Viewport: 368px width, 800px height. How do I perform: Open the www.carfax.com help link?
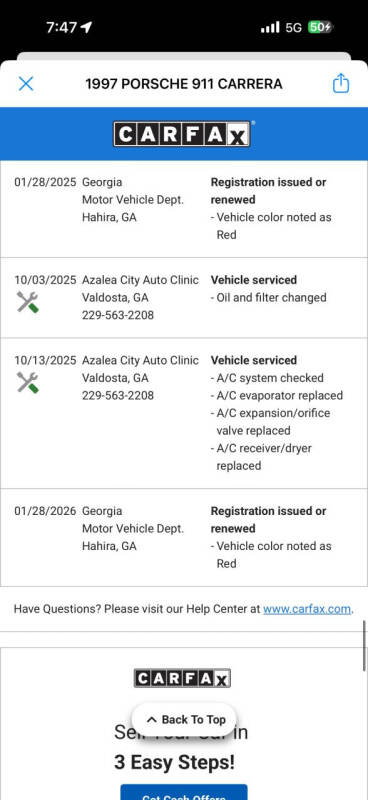coord(307,609)
